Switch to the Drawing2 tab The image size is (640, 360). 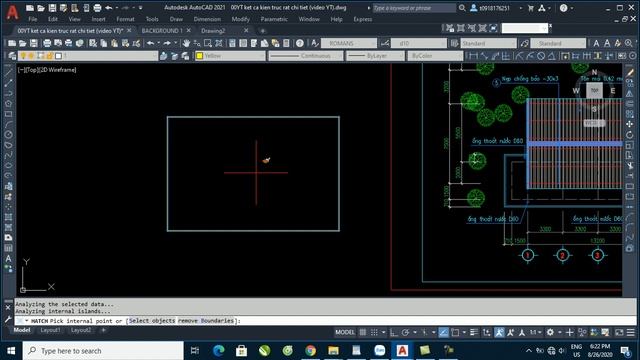[213, 31]
